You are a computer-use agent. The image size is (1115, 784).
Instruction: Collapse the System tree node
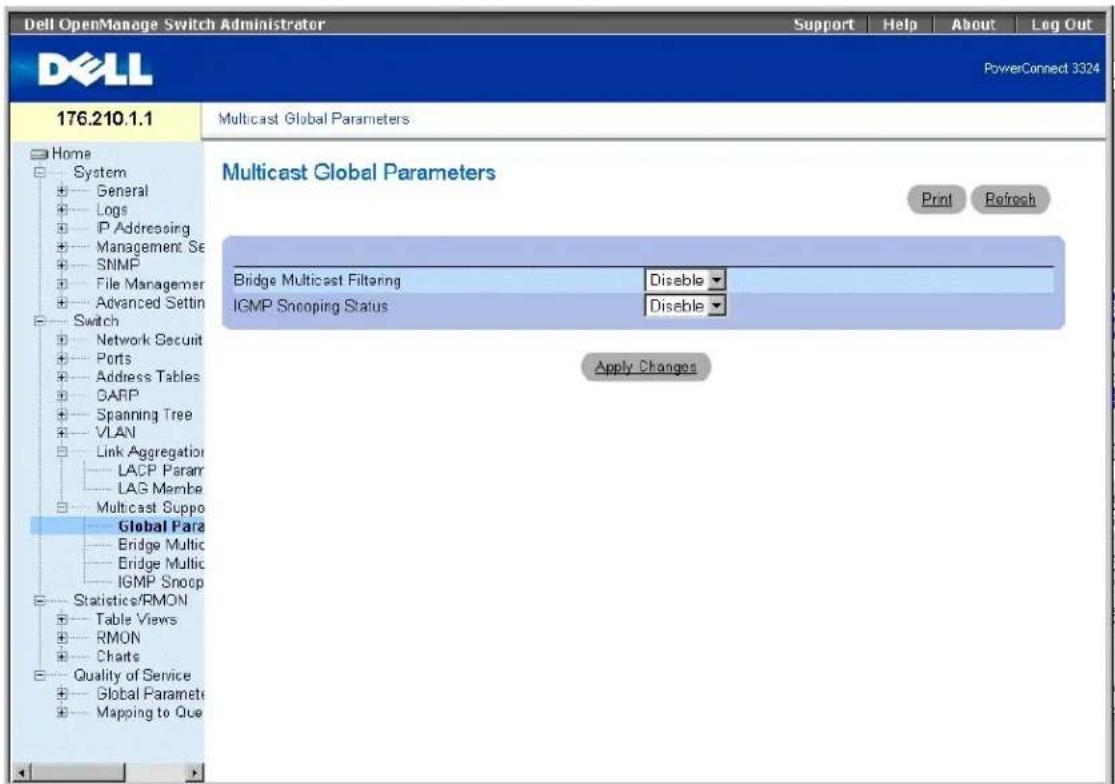(x=41, y=173)
